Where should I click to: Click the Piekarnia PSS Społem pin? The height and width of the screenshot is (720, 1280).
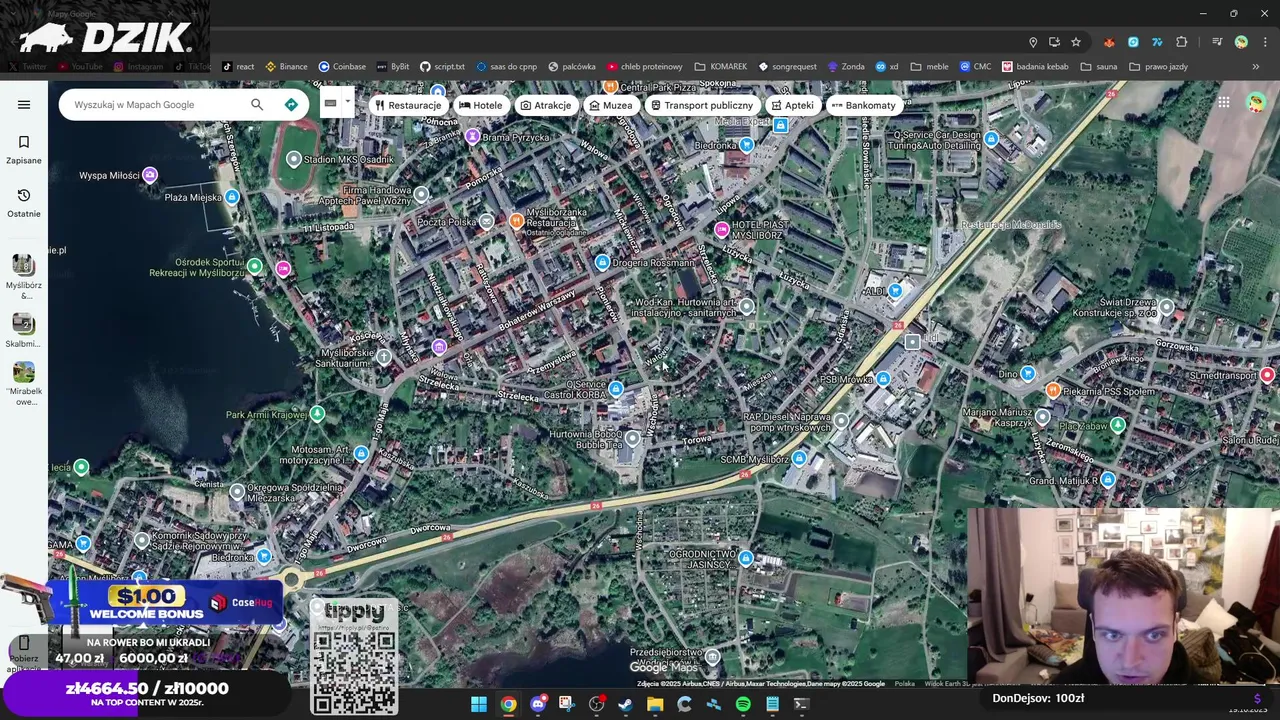[1053, 389]
